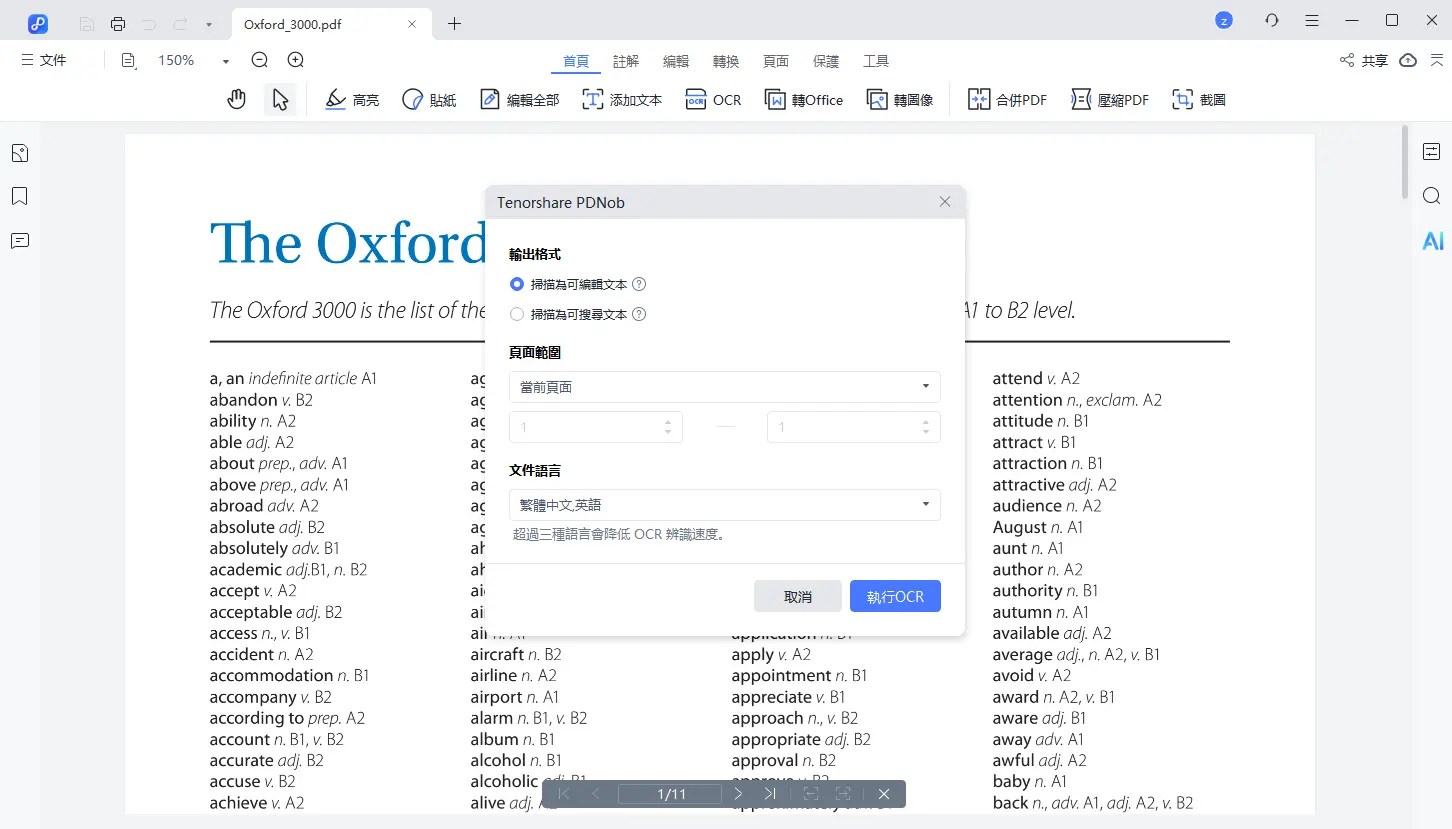The height and width of the screenshot is (829, 1452).
Task: Open the comments sidebar panel
Action: coord(20,241)
